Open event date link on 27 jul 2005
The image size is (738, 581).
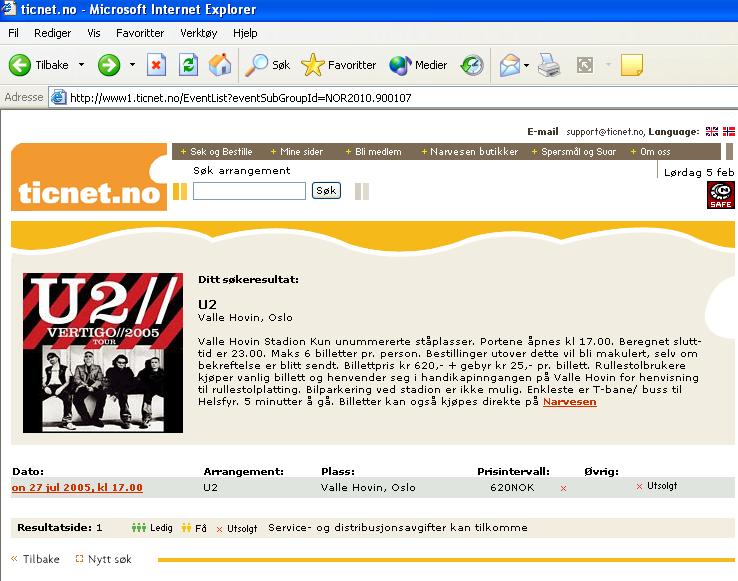pyautogui.click(x=77, y=487)
